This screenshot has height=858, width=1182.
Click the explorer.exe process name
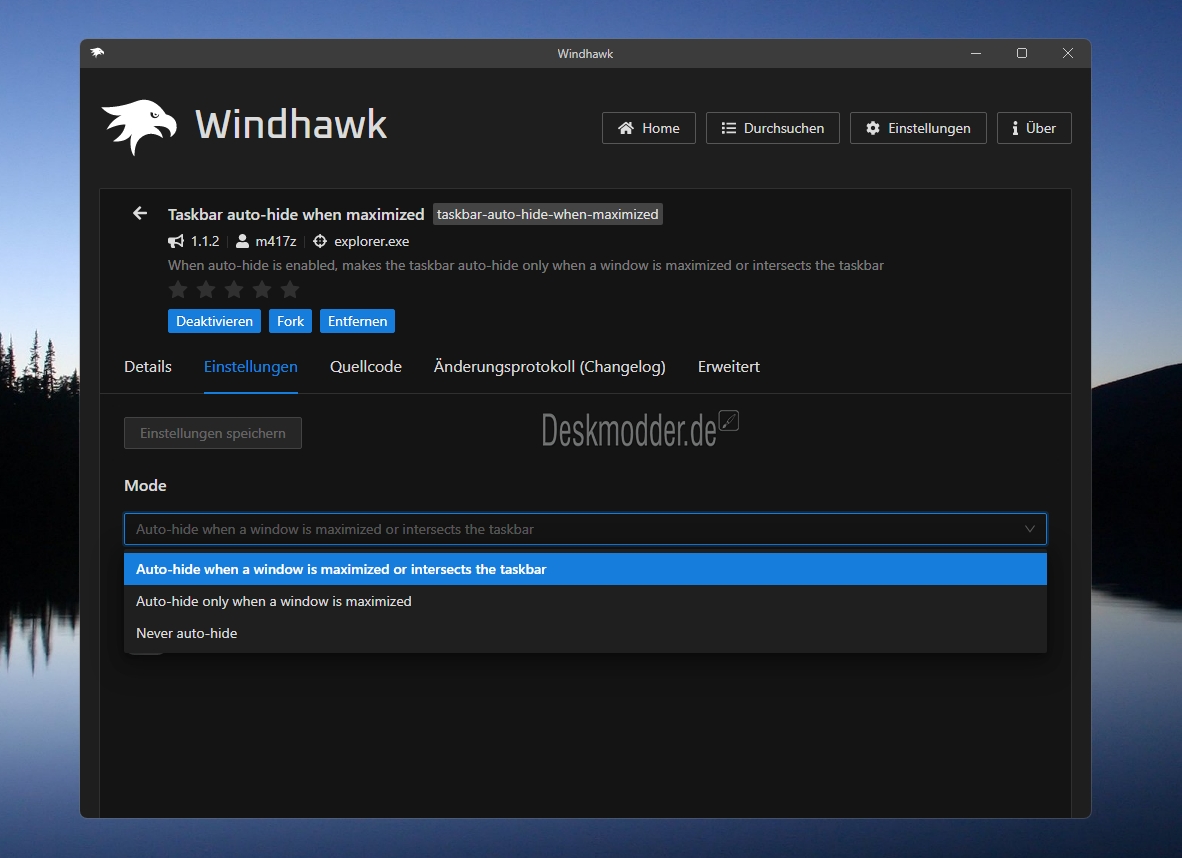(372, 241)
